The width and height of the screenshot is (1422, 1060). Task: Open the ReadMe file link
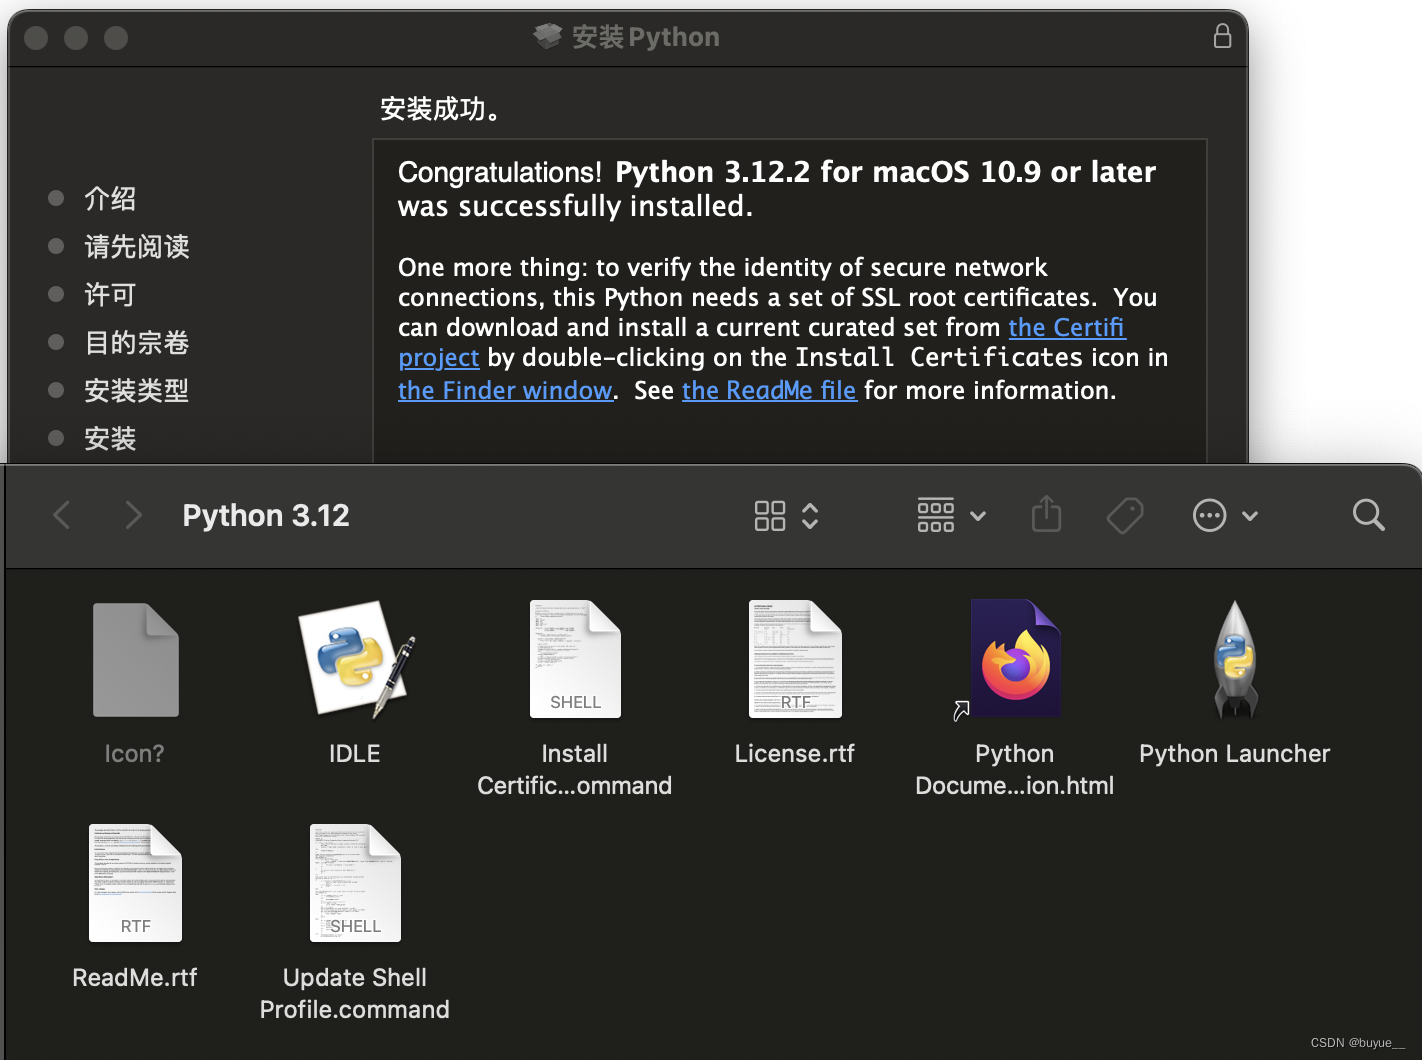pos(769,391)
